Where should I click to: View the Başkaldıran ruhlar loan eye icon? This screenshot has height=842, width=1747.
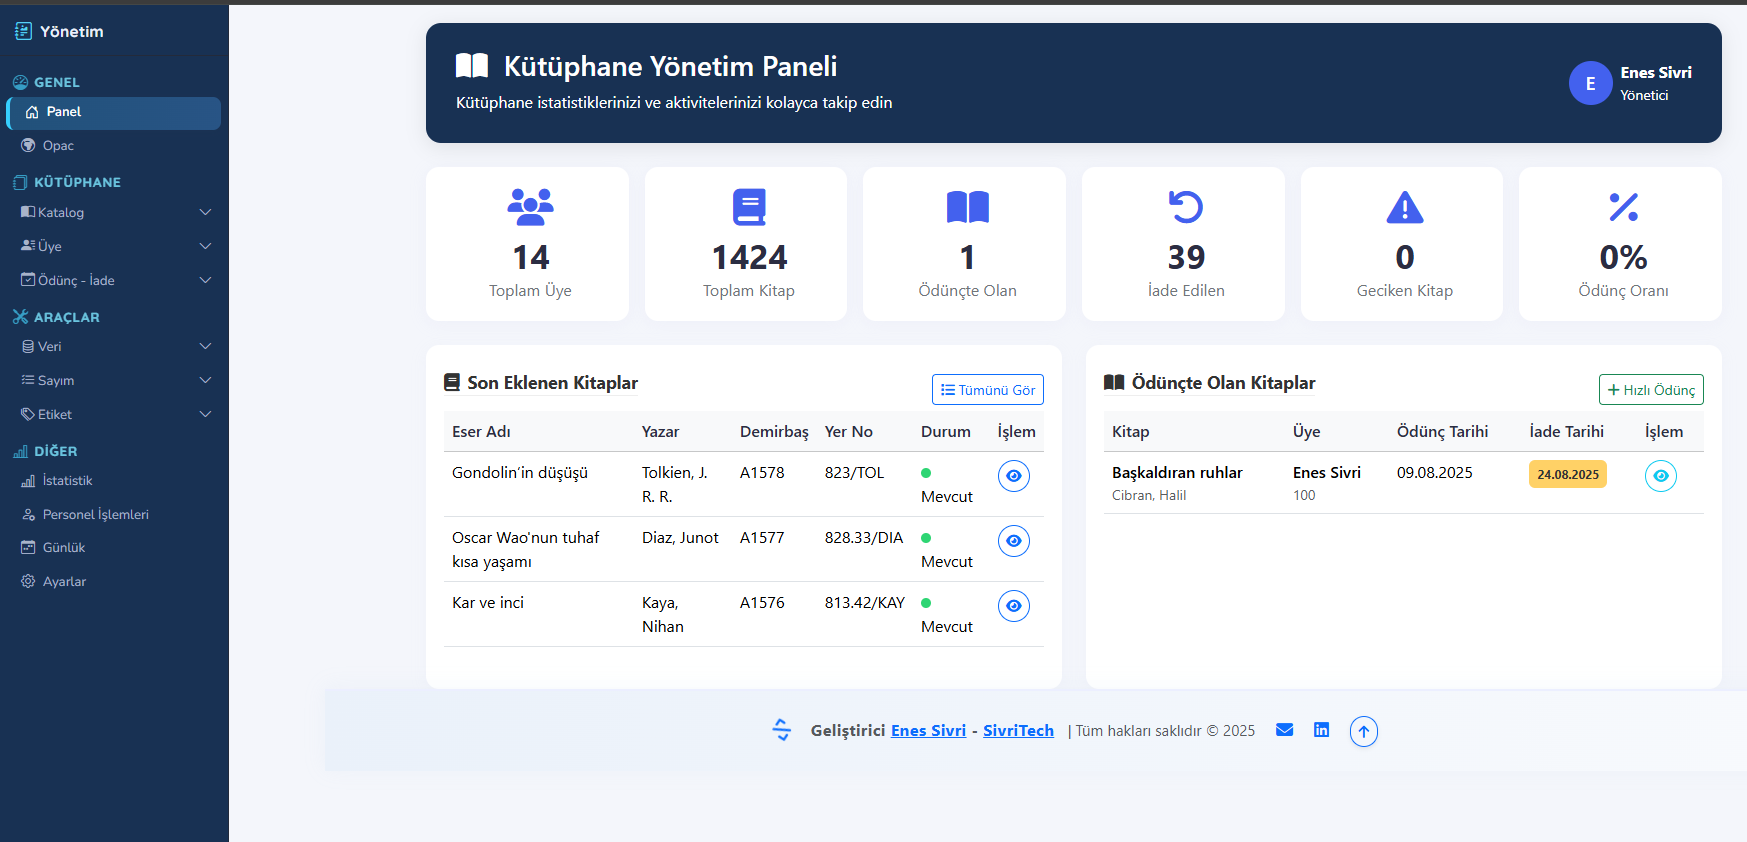(x=1660, y=476)
